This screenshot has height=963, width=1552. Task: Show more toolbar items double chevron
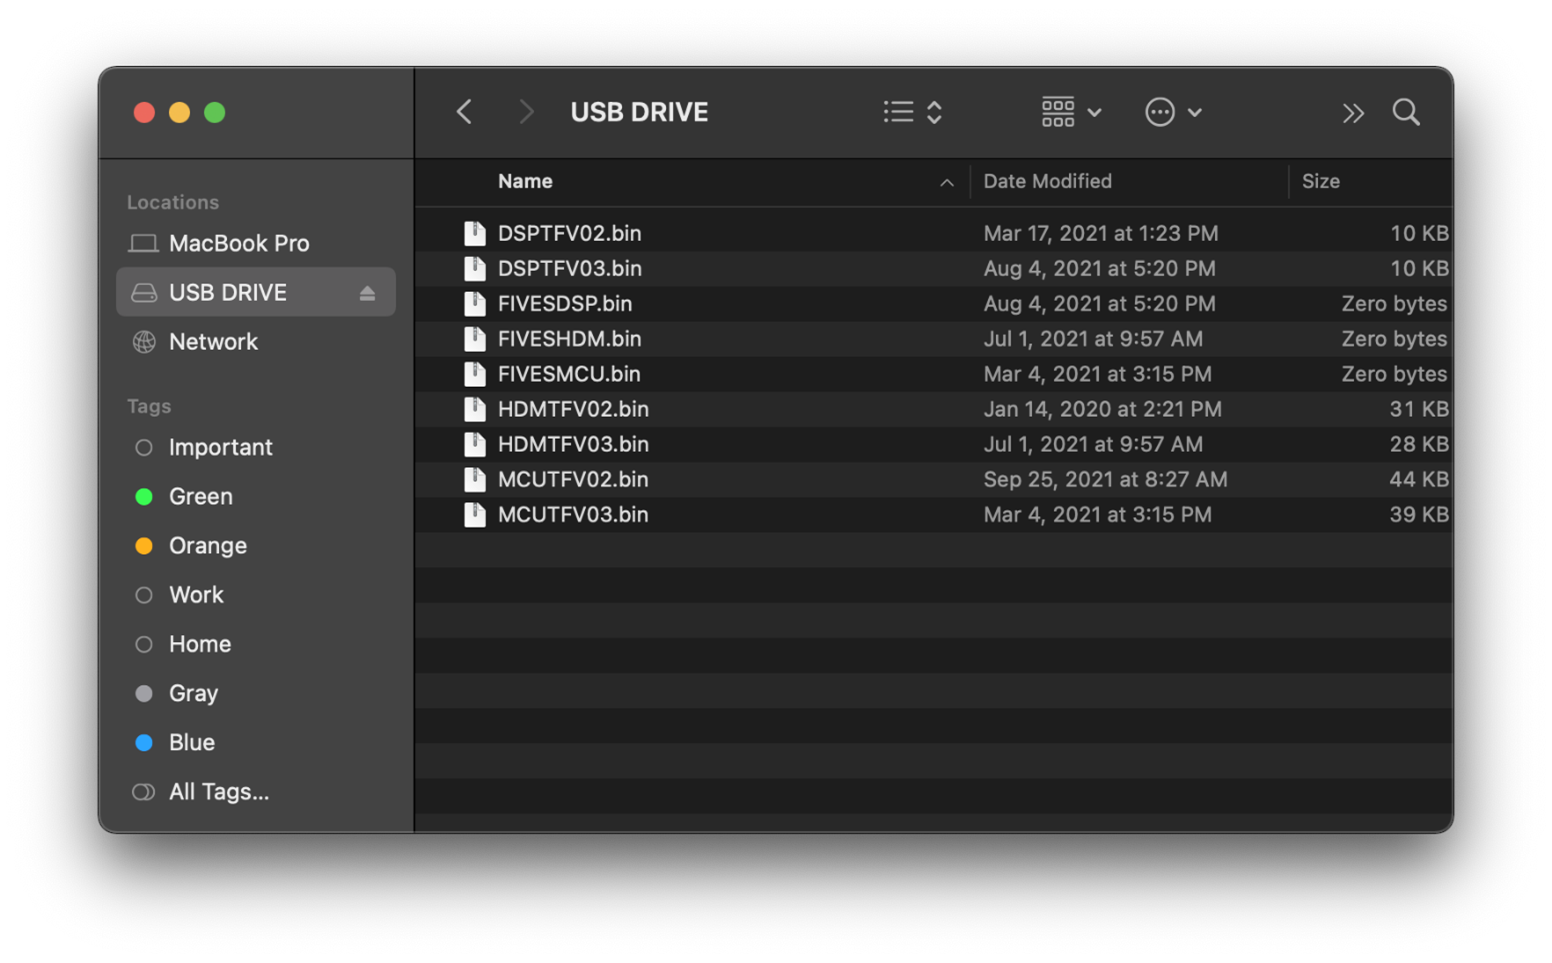(x=1353, y=113)
